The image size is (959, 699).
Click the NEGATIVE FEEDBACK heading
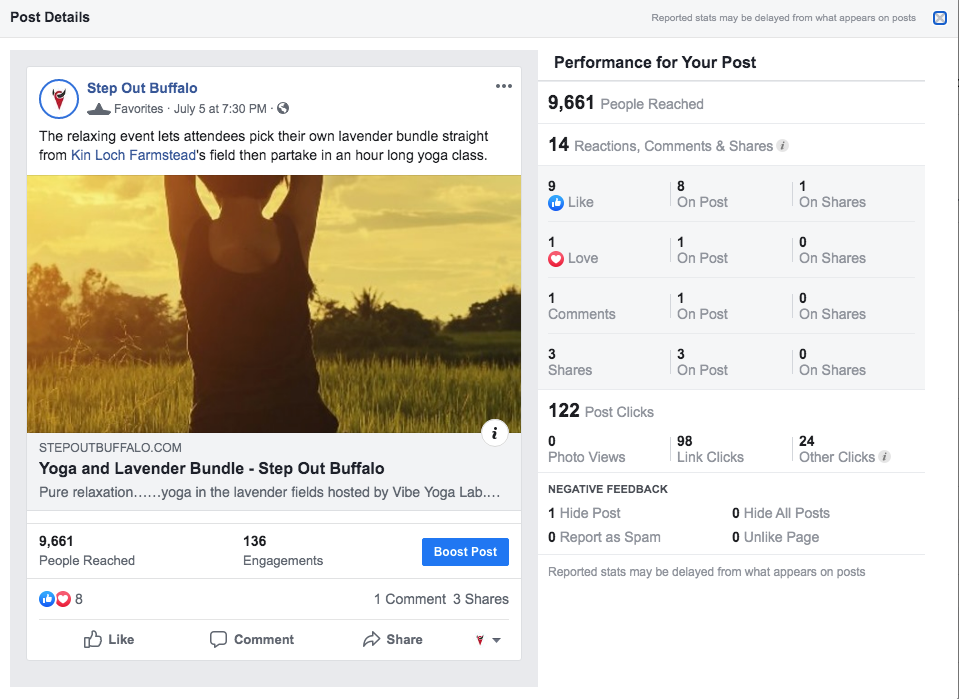608,489
